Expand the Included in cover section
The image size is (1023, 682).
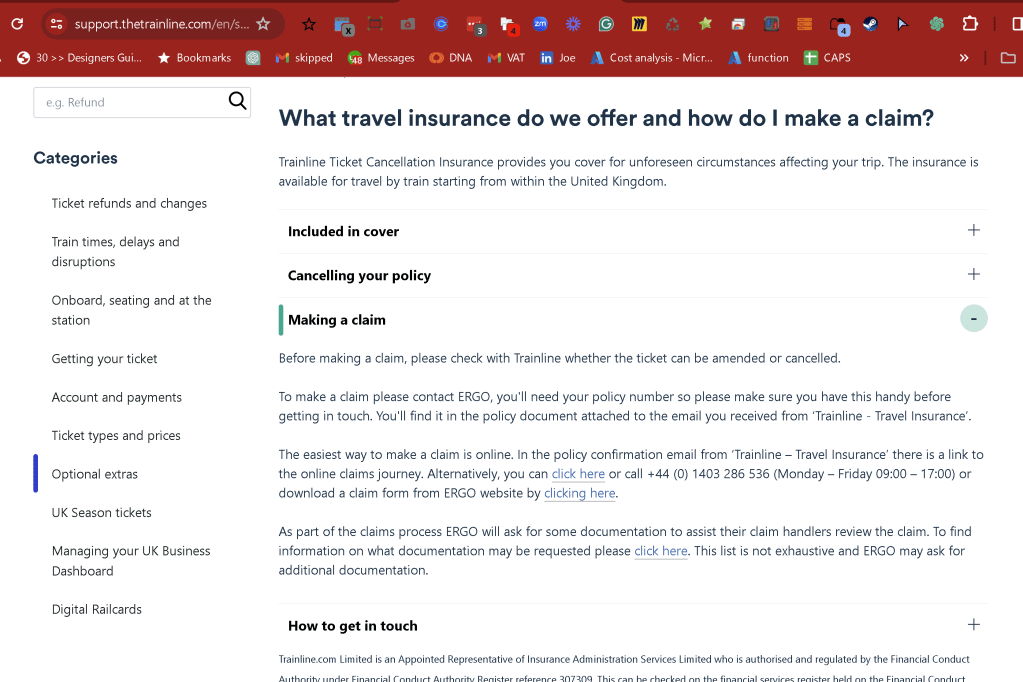(x=973, y=230)
